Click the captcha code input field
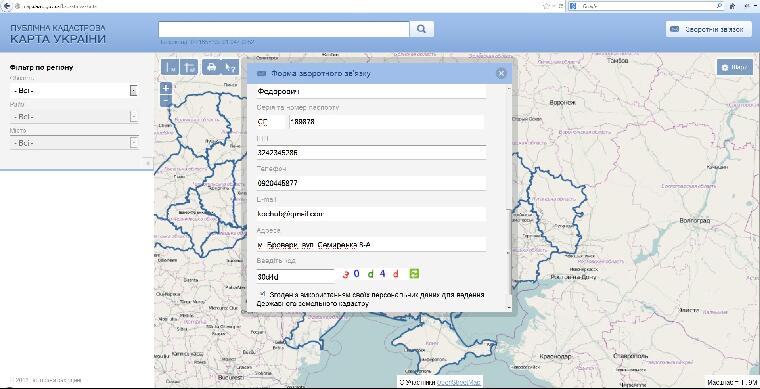Viewport: 760px width, 389px height. point(295,277)
